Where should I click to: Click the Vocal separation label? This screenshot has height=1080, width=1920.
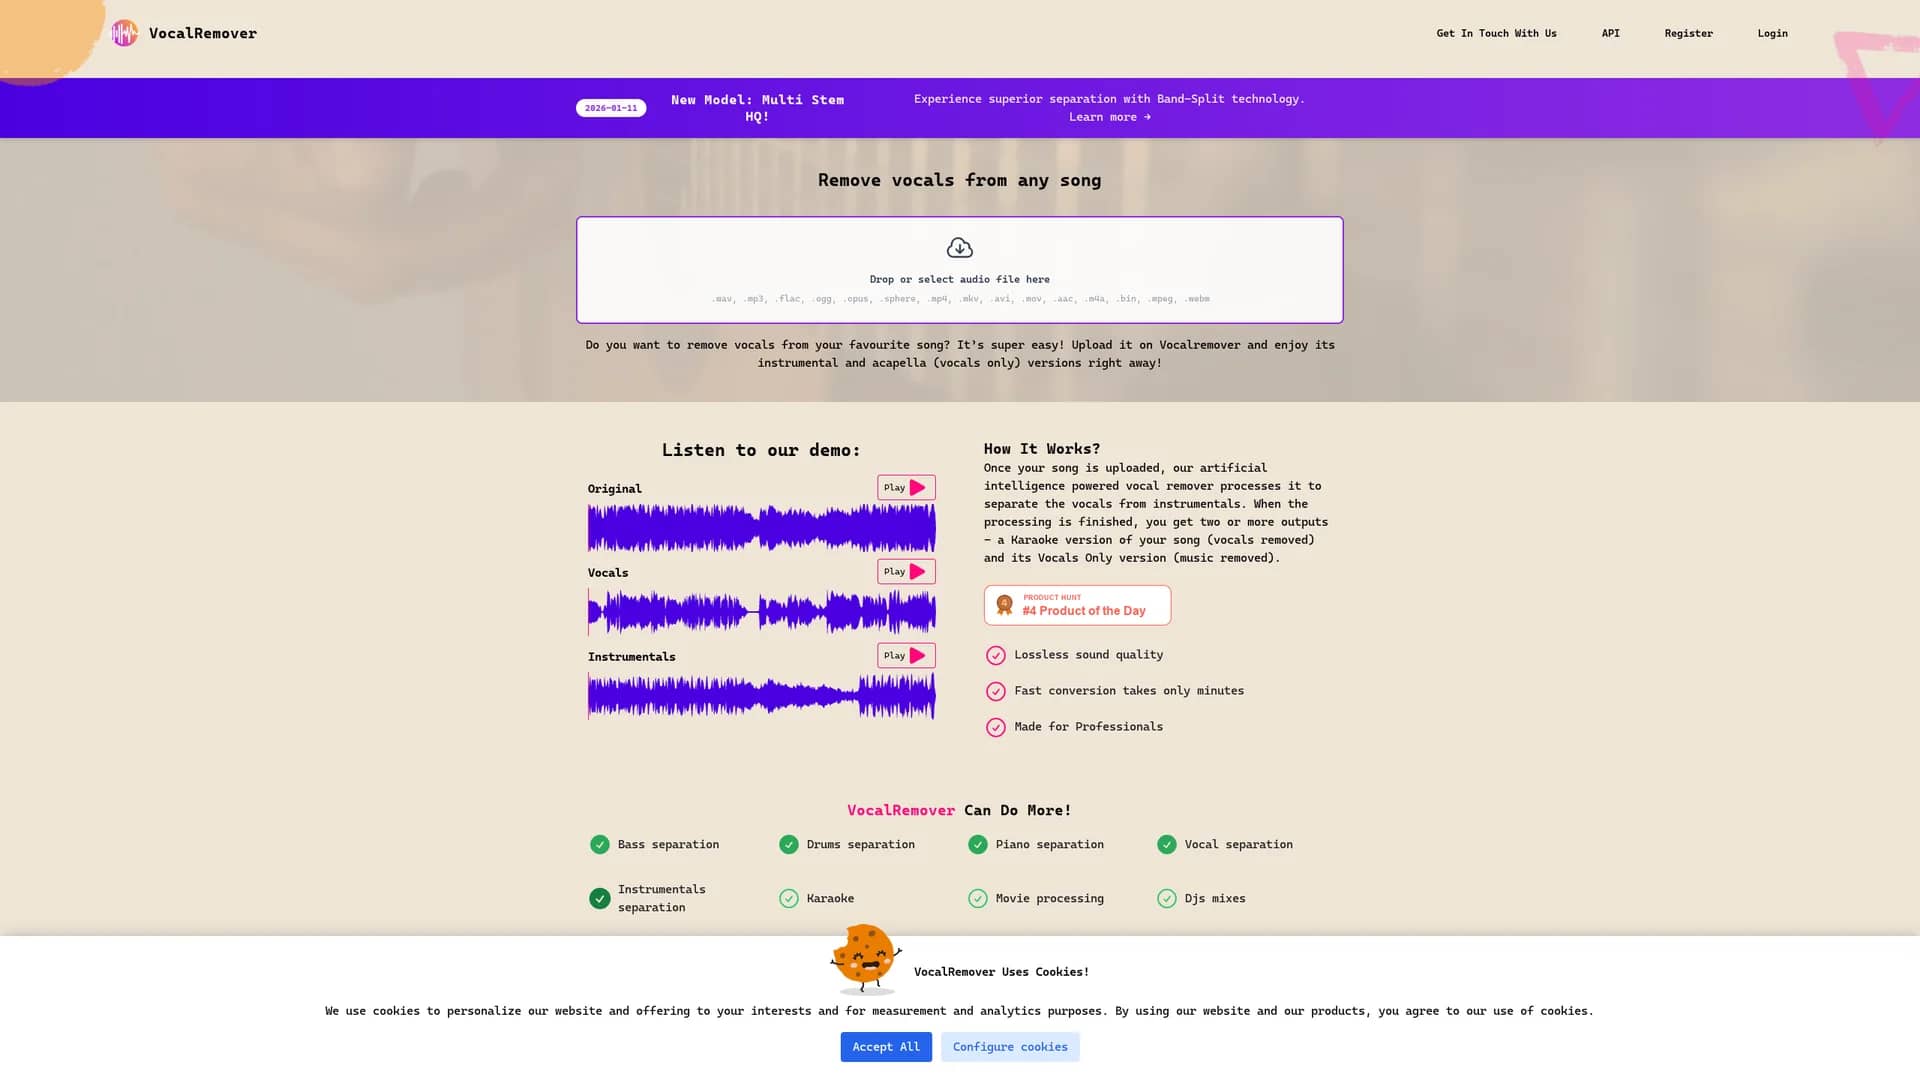coord(1238,845)
